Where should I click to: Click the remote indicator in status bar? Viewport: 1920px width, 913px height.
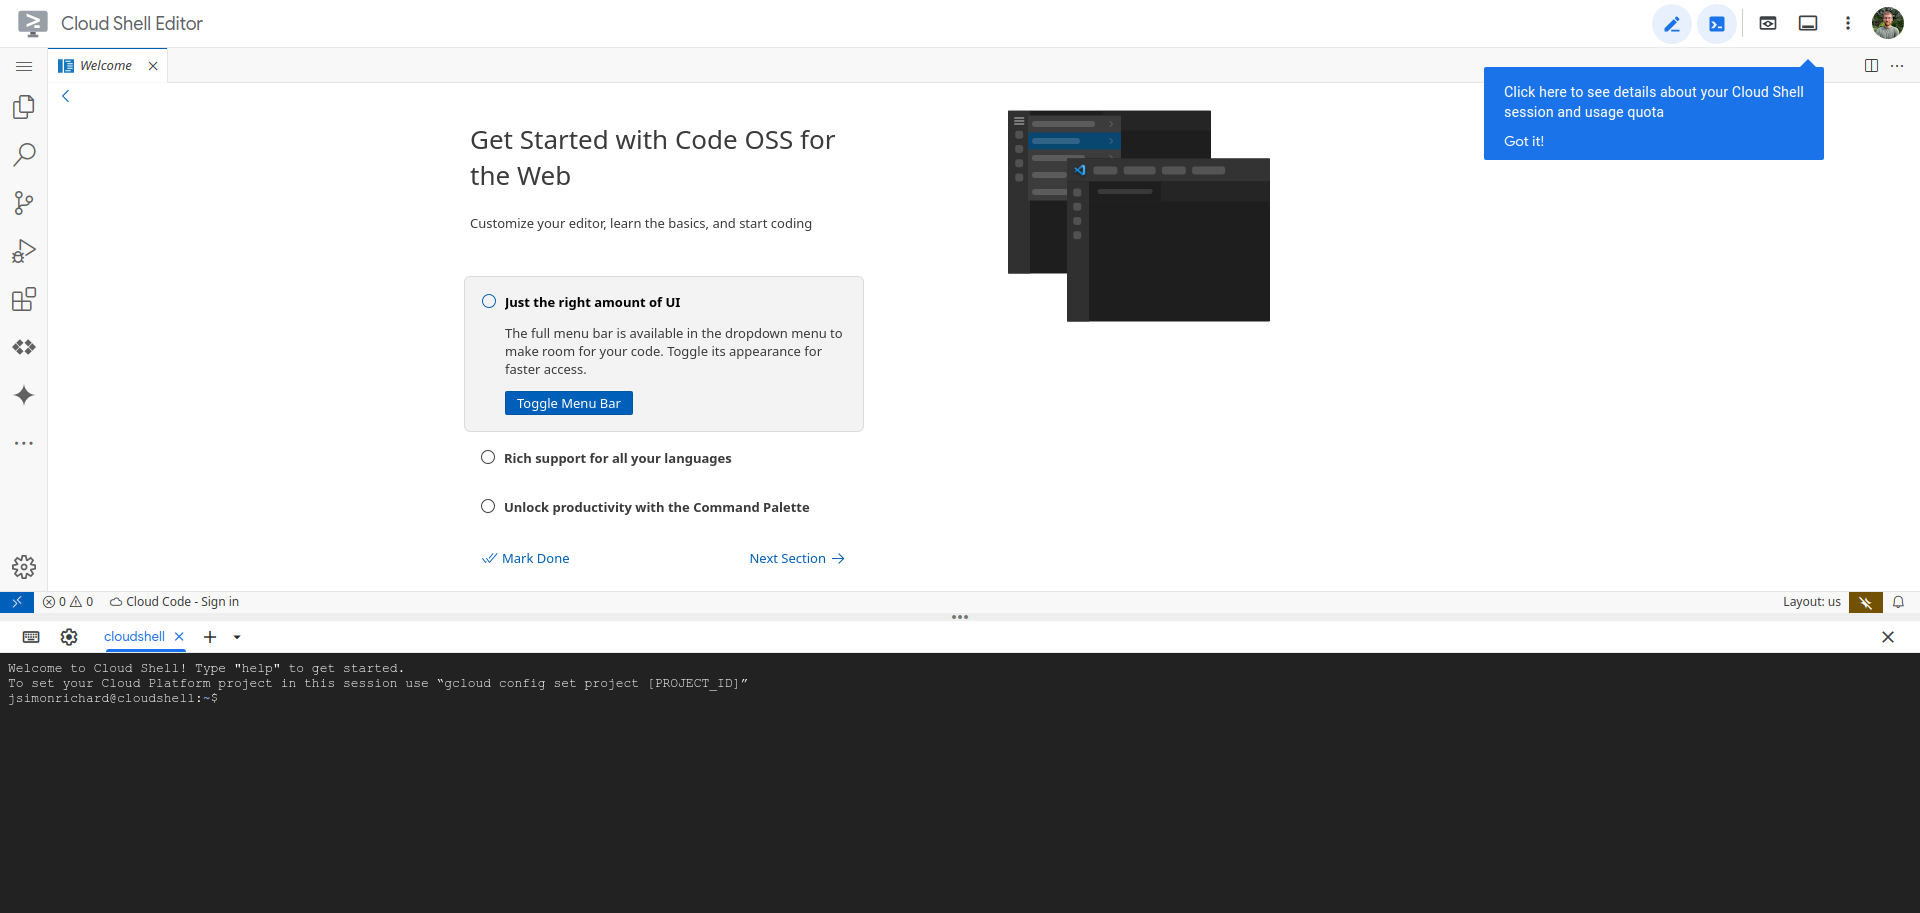point(17,602)
